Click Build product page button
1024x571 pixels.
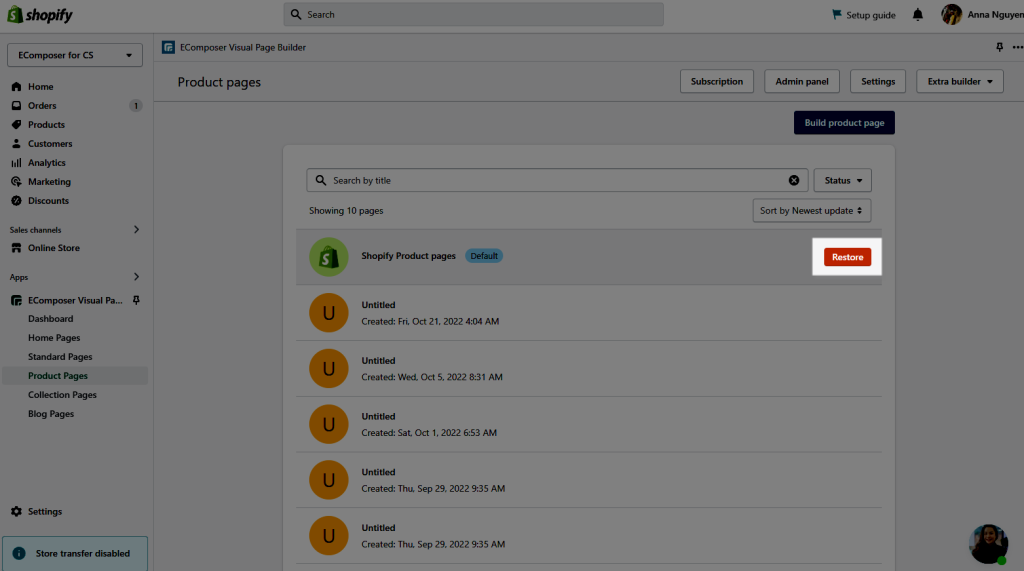click(844, 123)
